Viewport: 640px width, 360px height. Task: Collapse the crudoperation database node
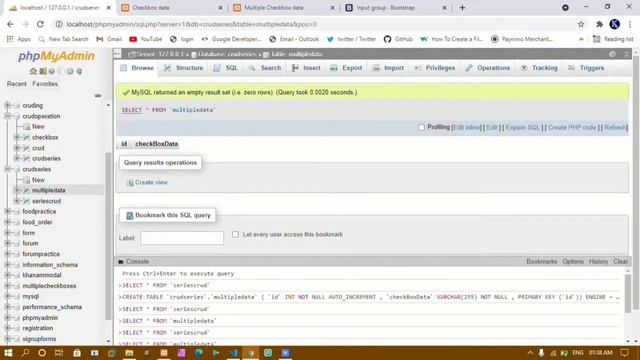(x=7, y=116)
